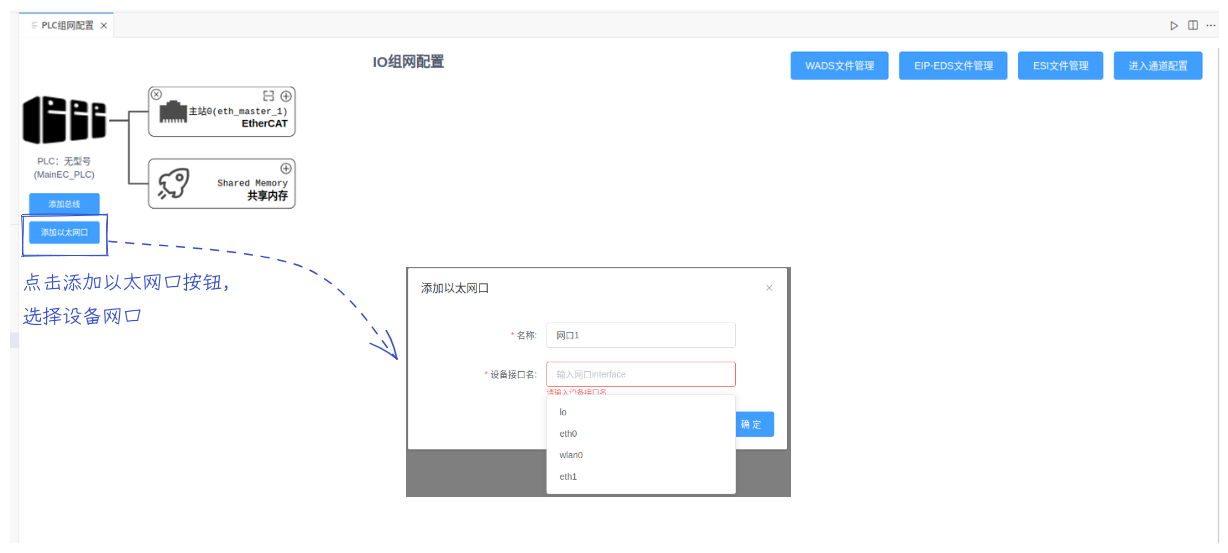Click the Ethernet port icon of 主站0
Viewport: 1228px width, 553px height.
173,112
